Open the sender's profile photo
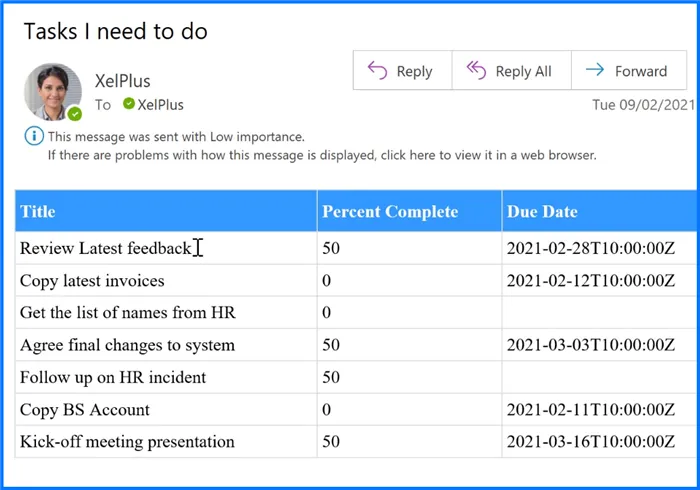The height and width of the screenshot is (490, 700). click(x=52, y=91)
